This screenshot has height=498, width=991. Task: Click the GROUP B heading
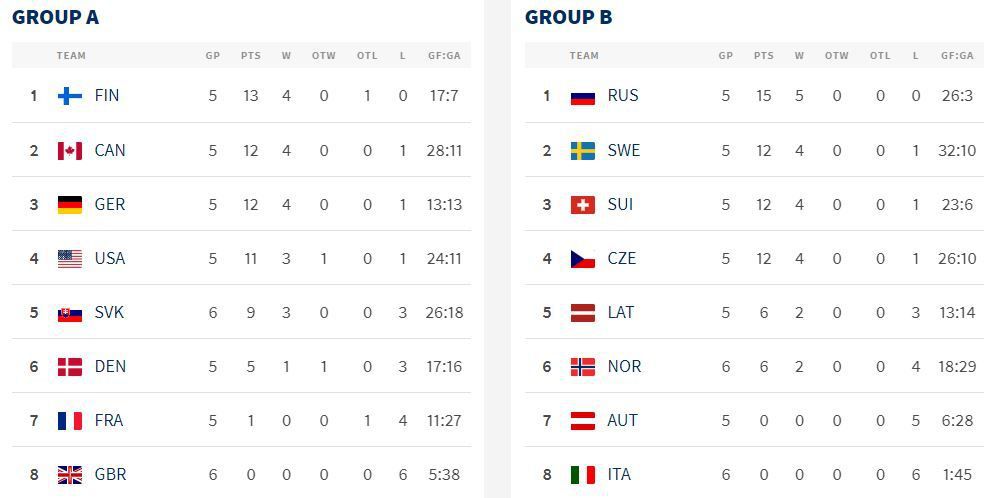(x=568, y=17)
